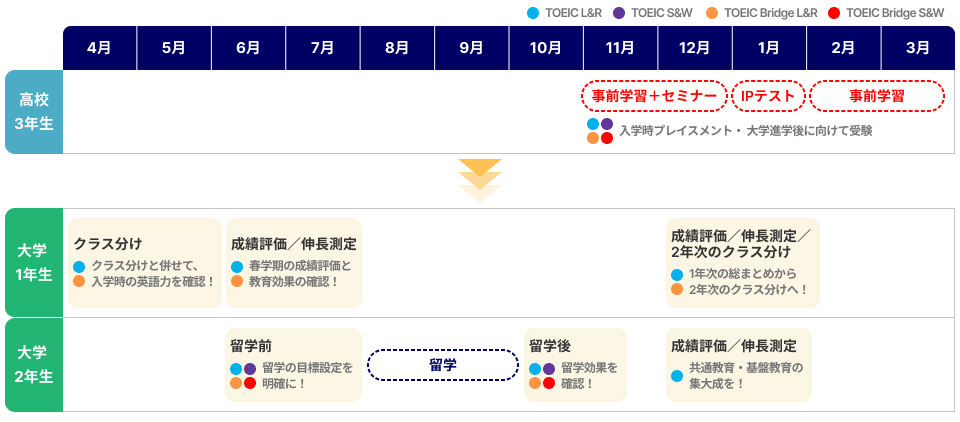Viewport: 960px width, 422px height.
Task: Select the 3月 month header
Action: [x=918, y=48]
